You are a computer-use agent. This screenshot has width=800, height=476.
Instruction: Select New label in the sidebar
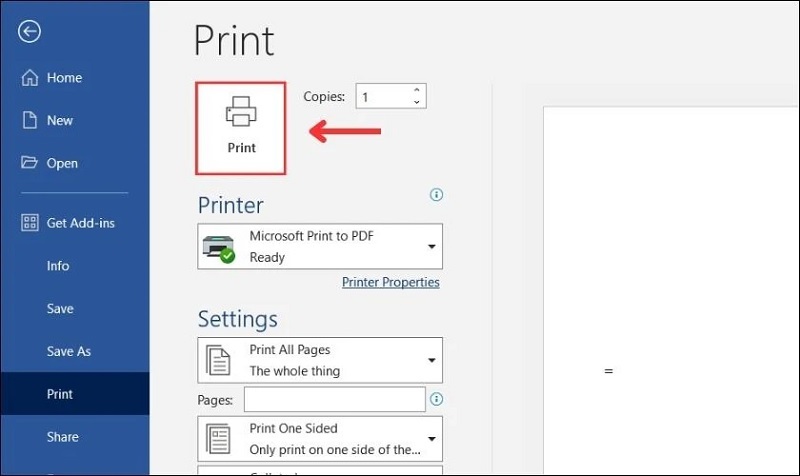pos(60,120)
